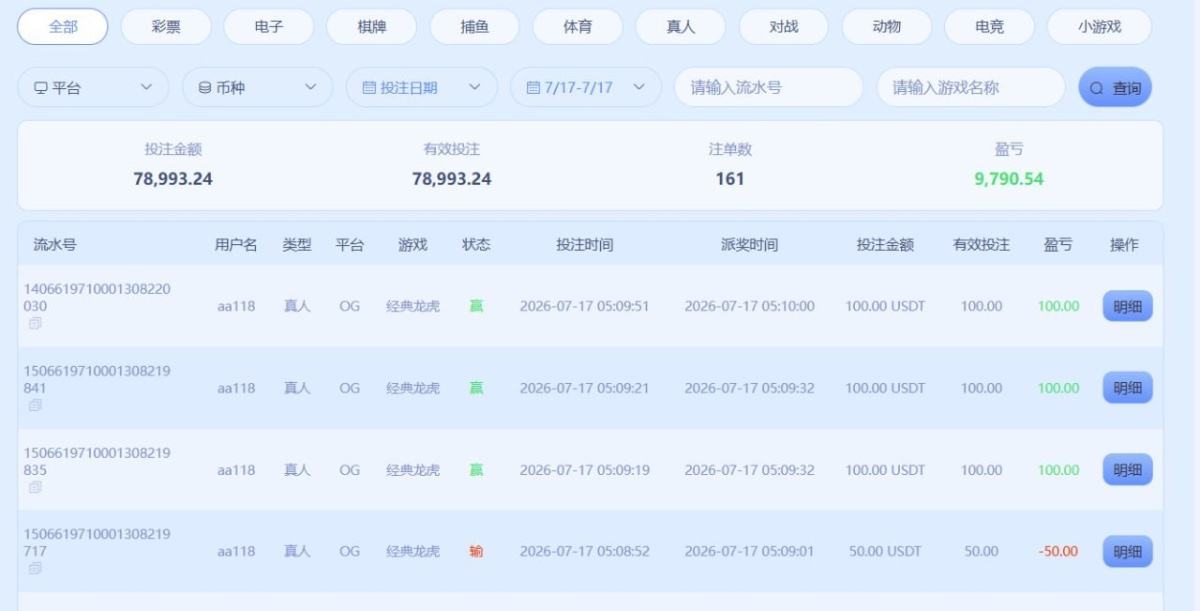Focus the 请输入游戏名称 input field

click(x=971, y=87)
